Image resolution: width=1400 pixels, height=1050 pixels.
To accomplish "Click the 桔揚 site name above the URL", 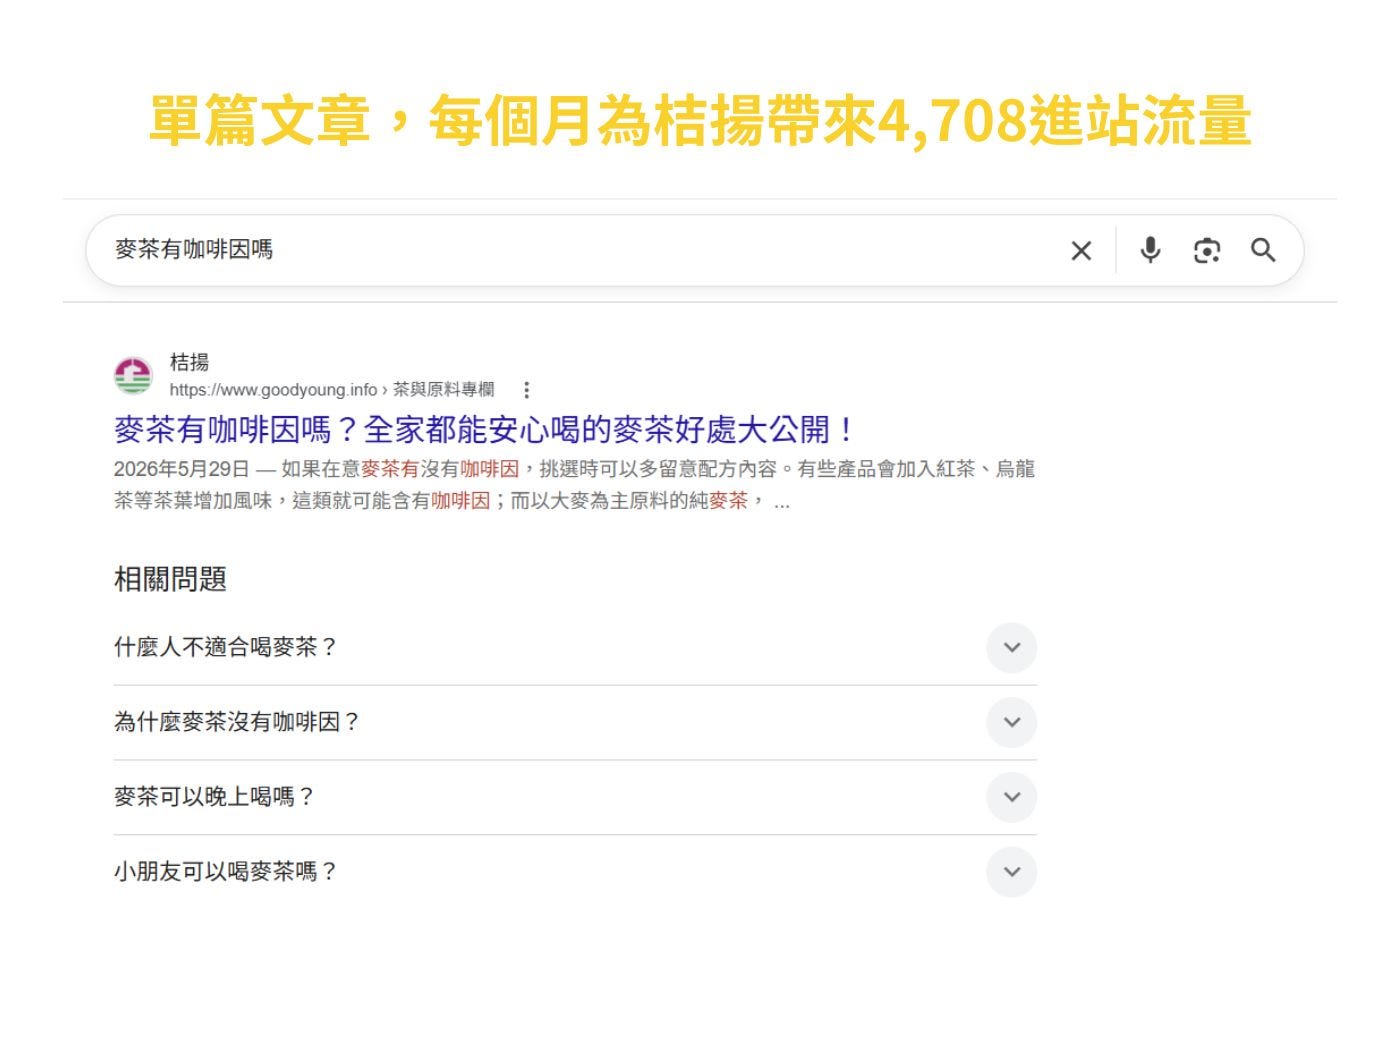I will (189, 362).
